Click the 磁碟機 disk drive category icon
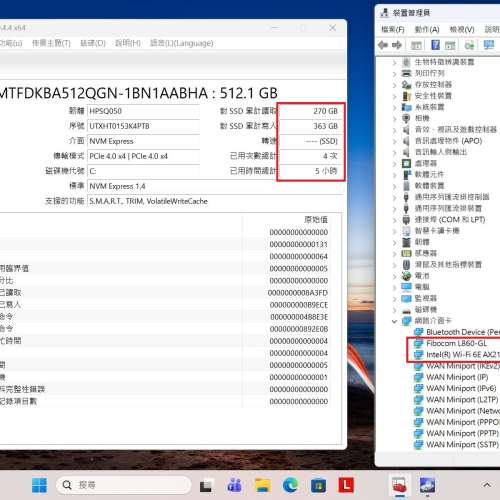The image size is (500, 500). (406, 310)
